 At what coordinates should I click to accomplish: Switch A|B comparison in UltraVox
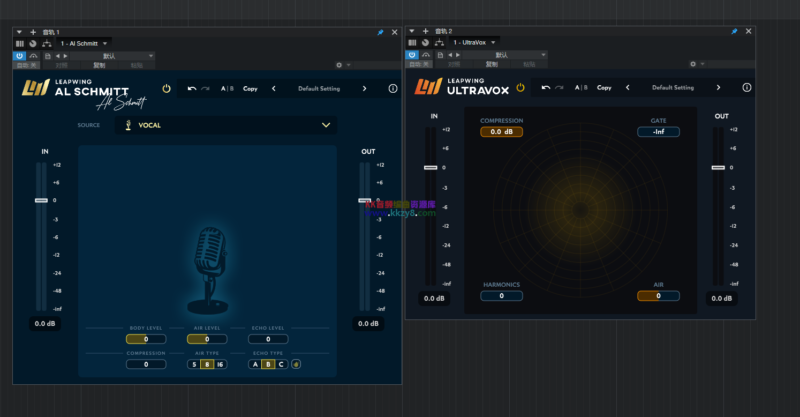click(x=581, y=88)
